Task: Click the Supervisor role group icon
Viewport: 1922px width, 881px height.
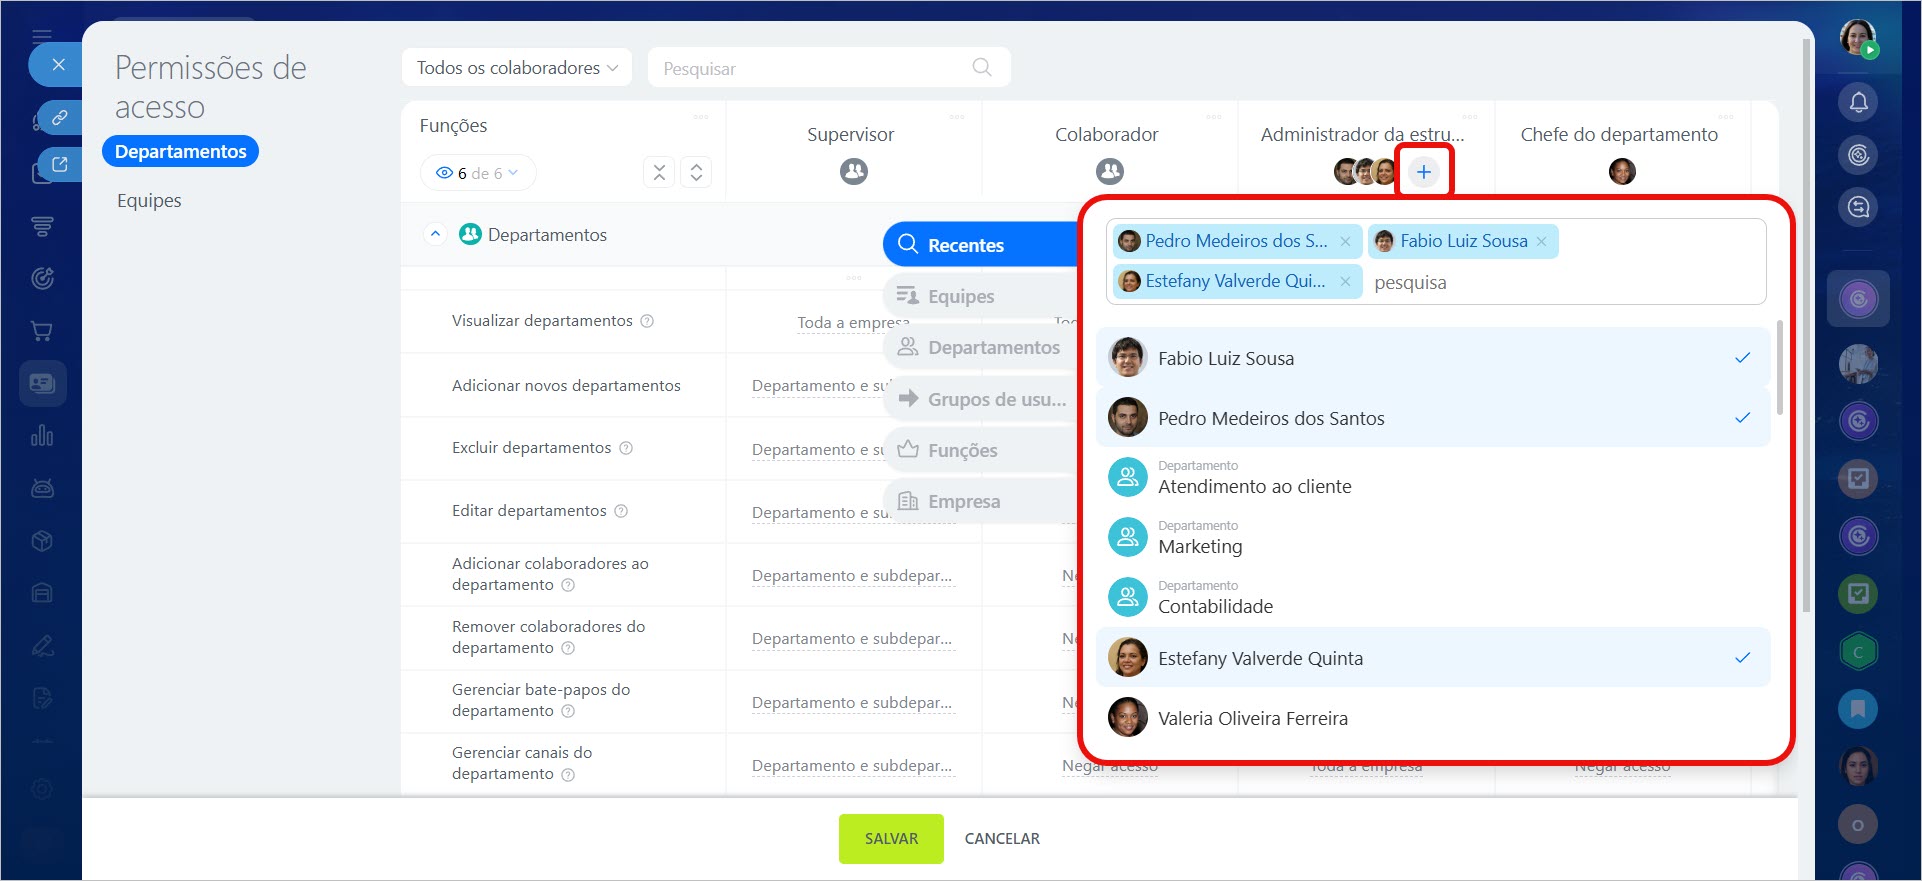Action: tap(853, 172)
